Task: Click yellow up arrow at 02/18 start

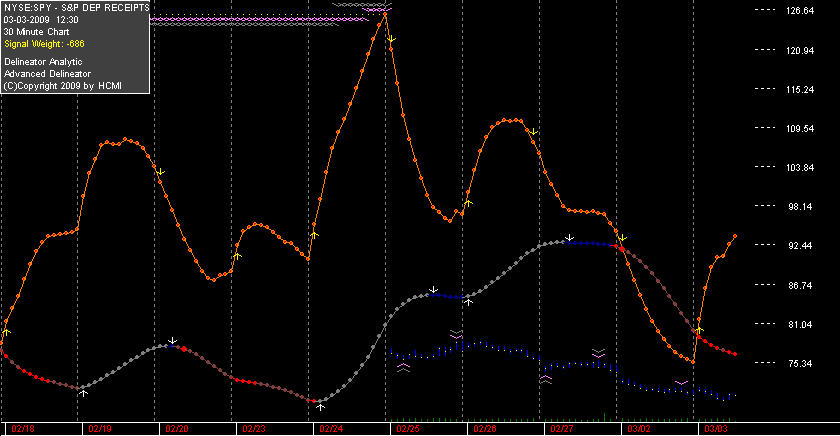Action: [x=6, y=332]
